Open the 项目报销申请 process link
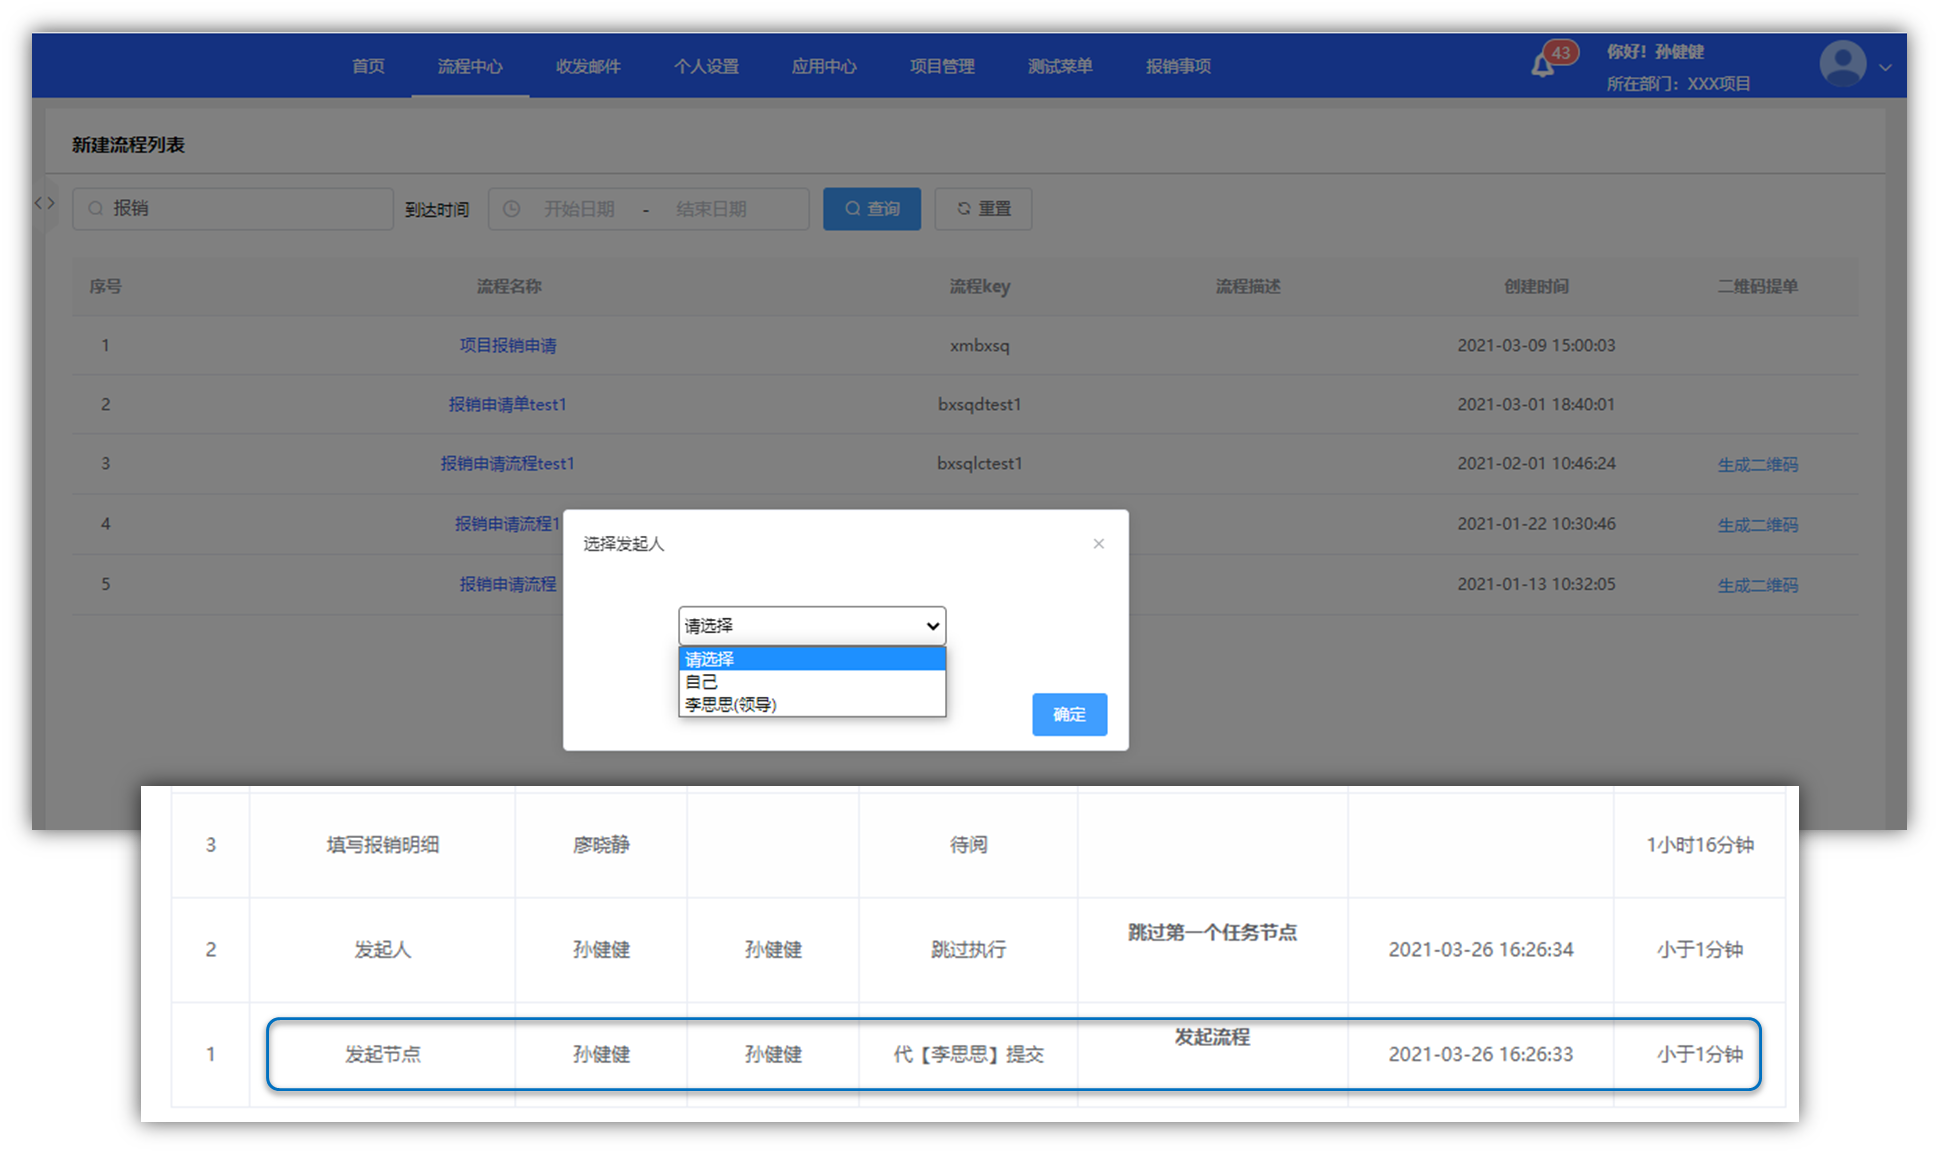Viewport: 1939px width, 1154px height. (508, 345)
